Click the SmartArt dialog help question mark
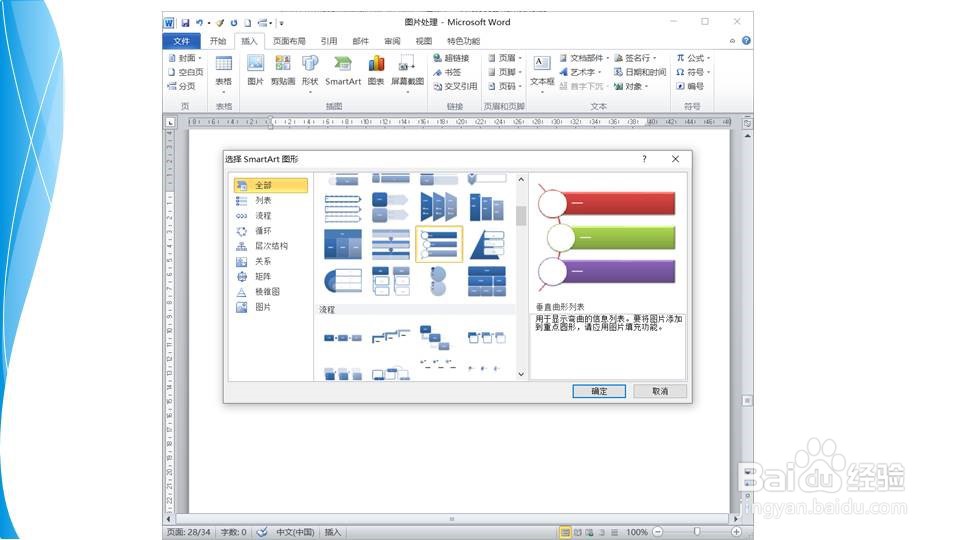 [644, 159]
